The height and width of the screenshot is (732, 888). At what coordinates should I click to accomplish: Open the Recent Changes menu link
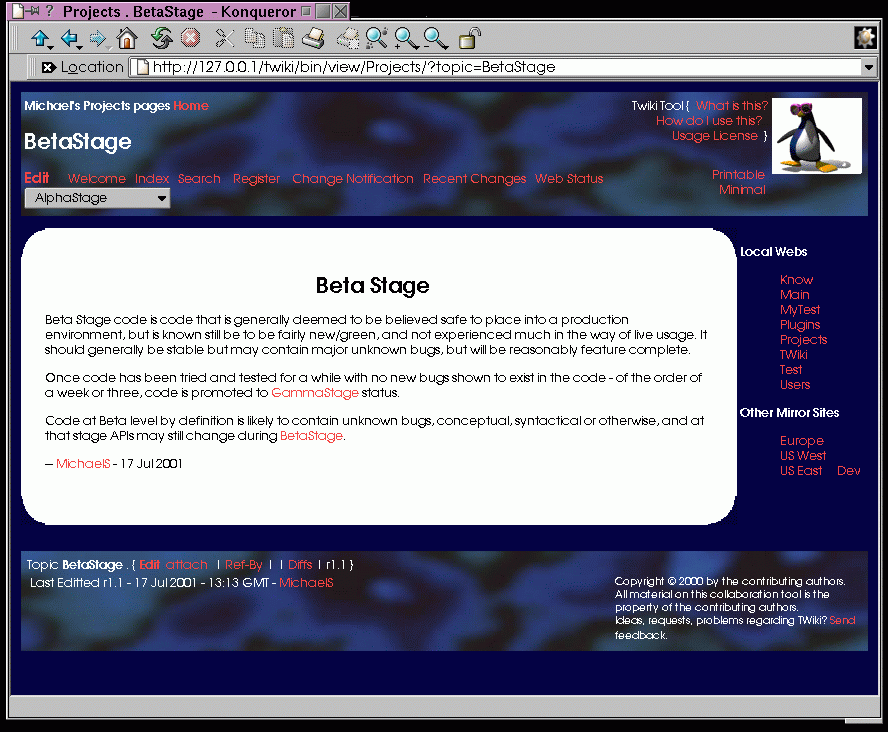tap(474, 179)
